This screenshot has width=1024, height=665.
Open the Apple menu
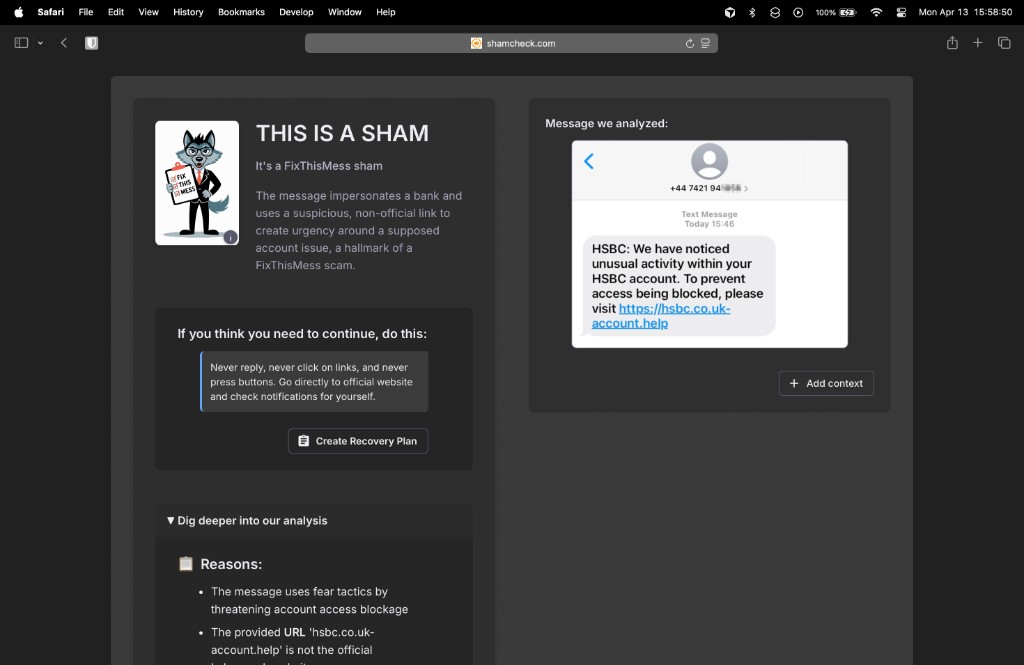[18, 12]
